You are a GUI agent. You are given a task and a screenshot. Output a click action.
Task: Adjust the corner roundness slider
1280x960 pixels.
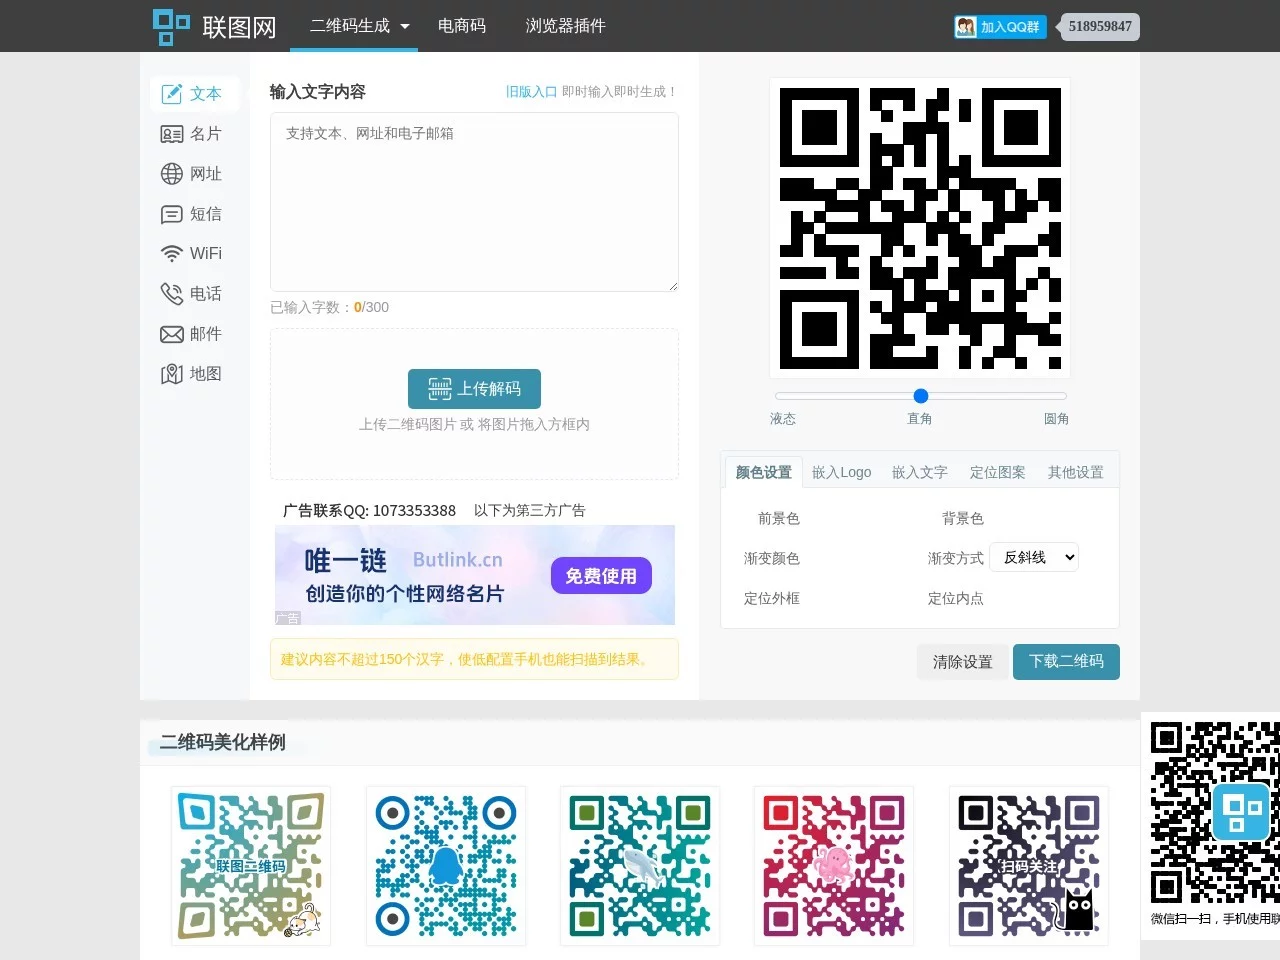pyautogui.click(x=920, y=395)
